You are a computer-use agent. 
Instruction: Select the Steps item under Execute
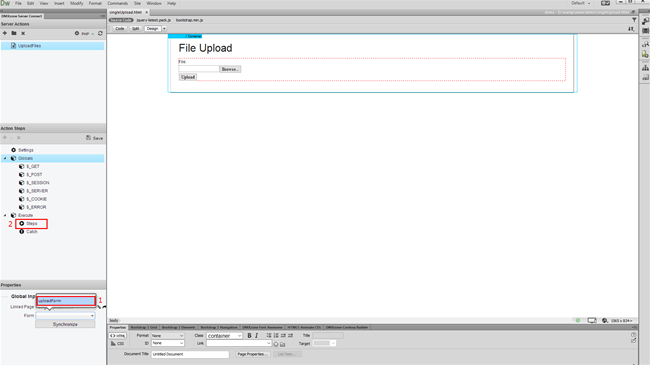pyautogui.click(x=32, y=224)
